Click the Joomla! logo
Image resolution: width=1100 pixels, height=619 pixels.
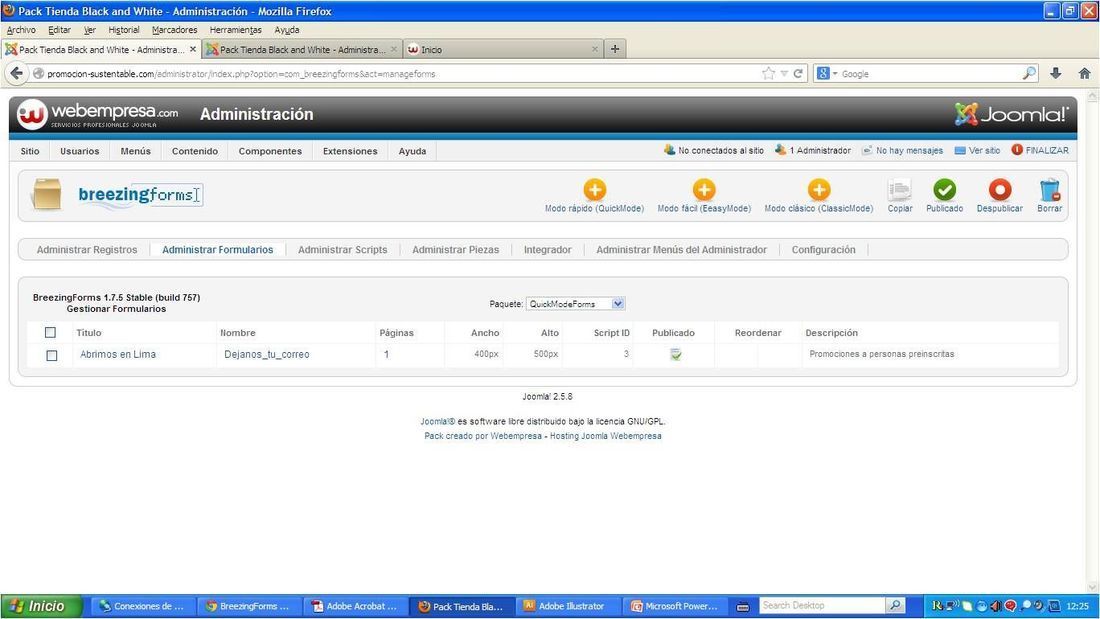point(1011,114)
